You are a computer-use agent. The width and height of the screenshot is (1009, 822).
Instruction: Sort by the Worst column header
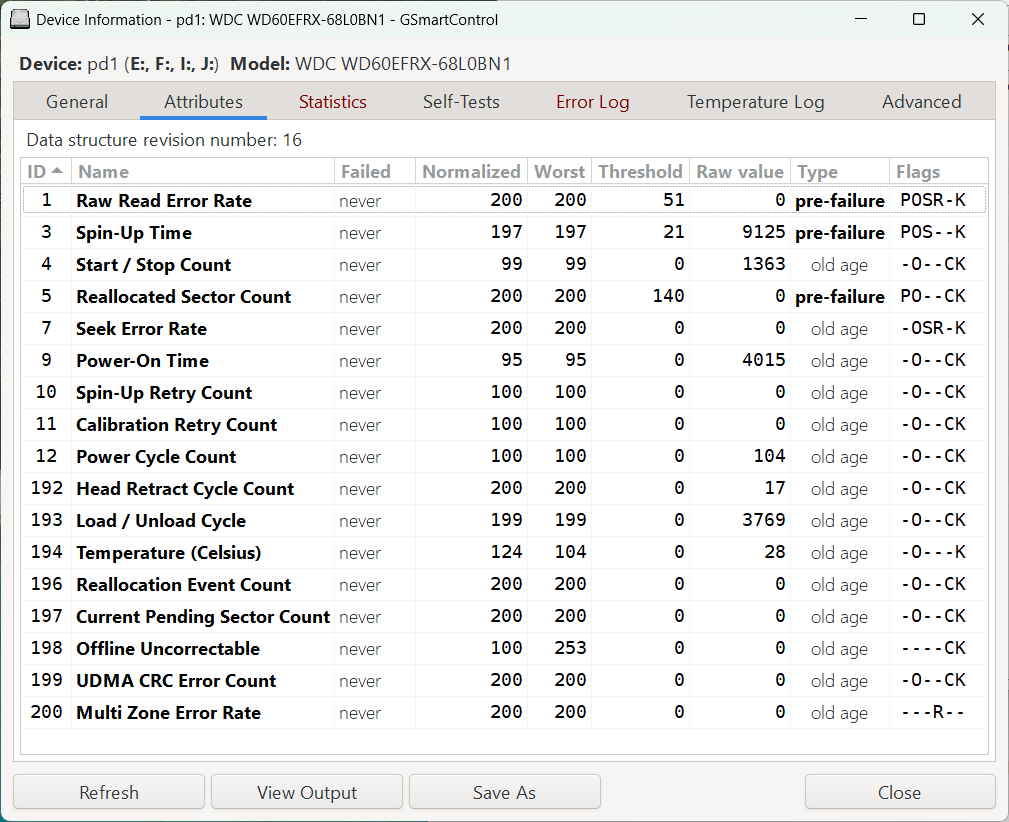coord(560,171)
